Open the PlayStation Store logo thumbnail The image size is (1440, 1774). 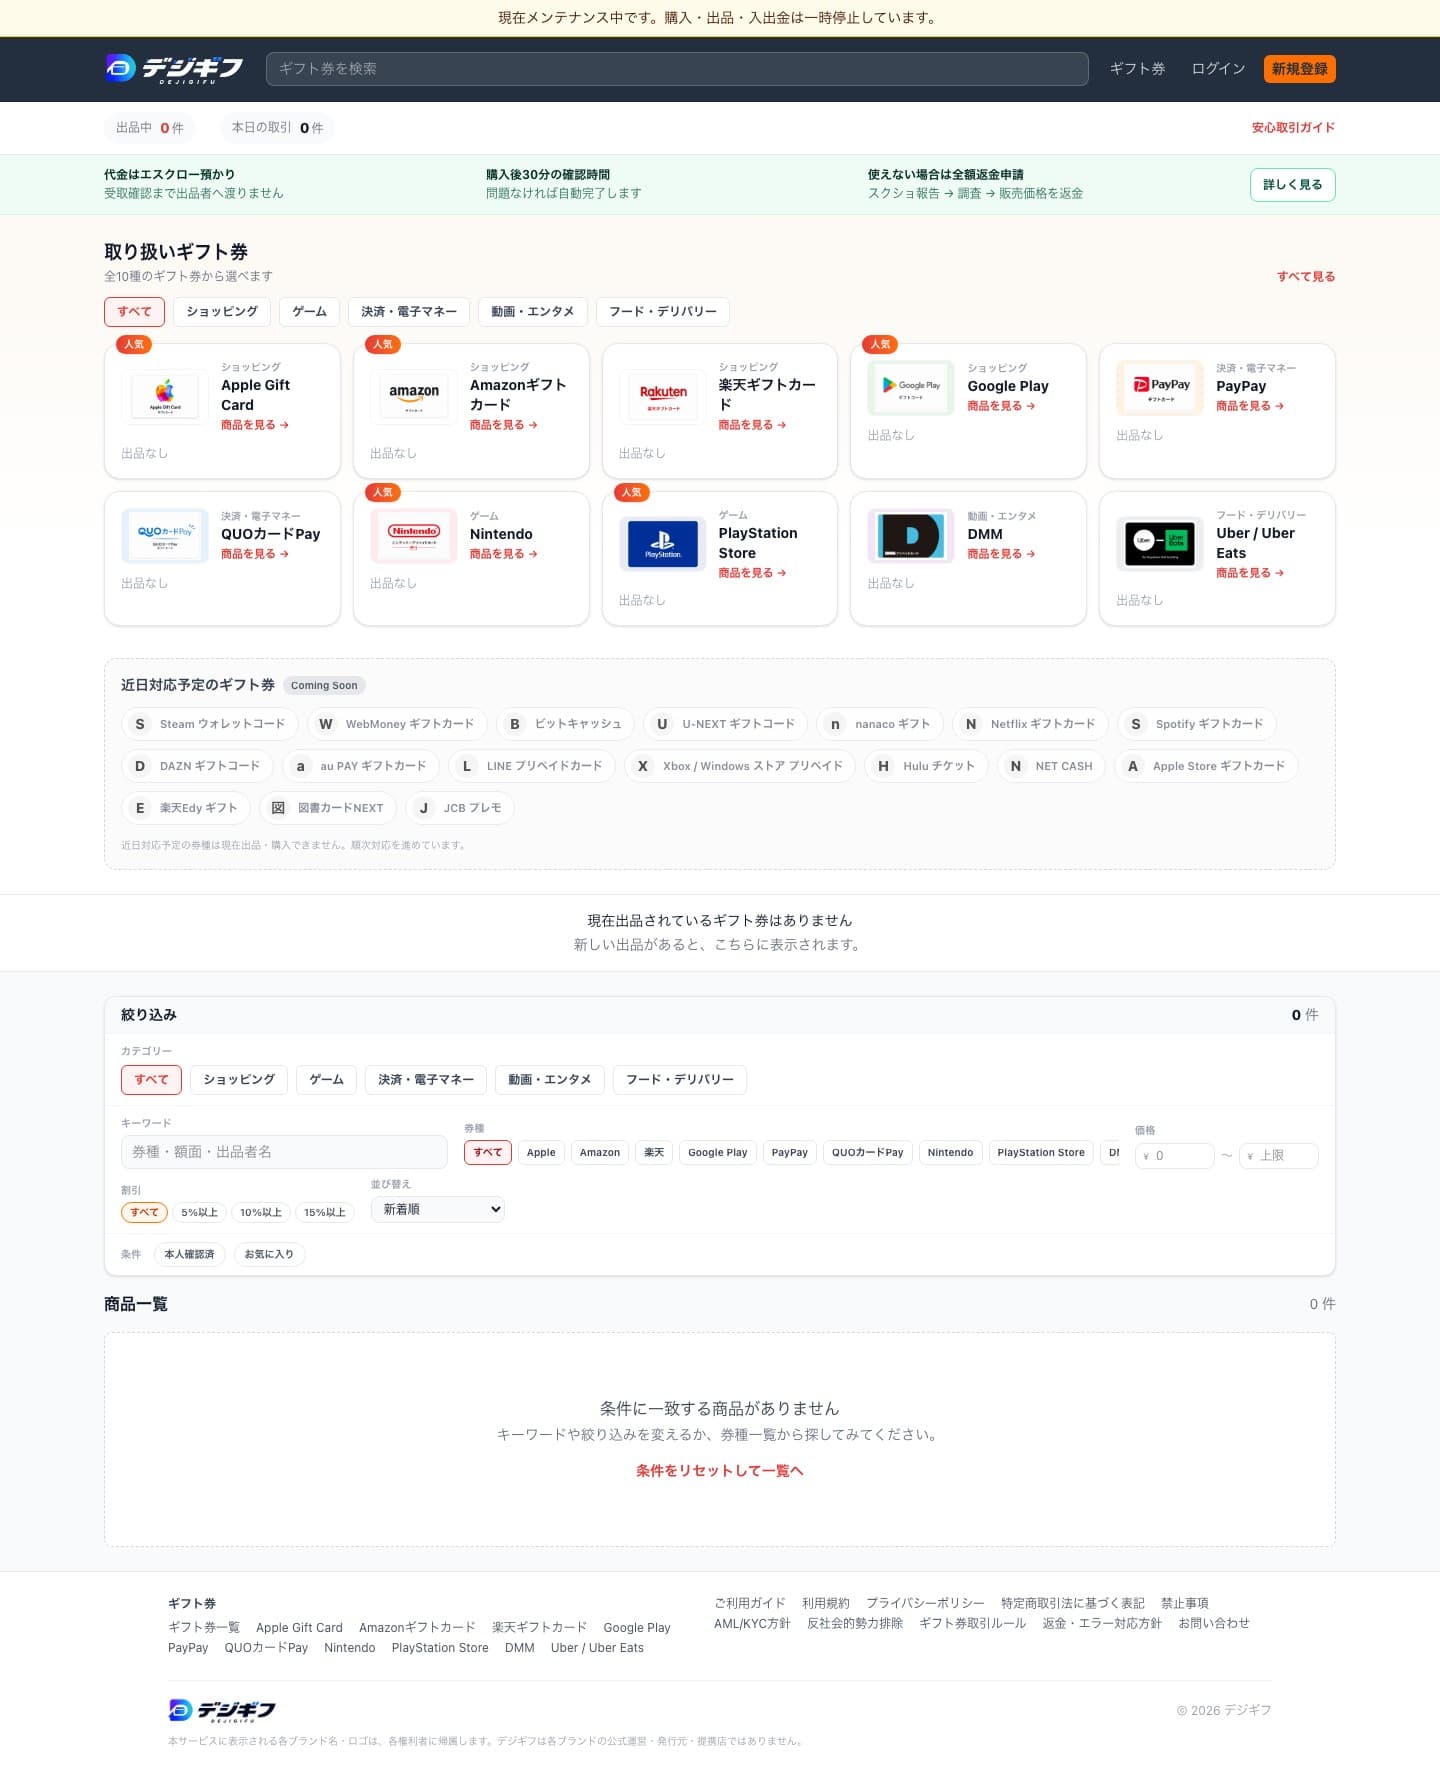[663, 544]
